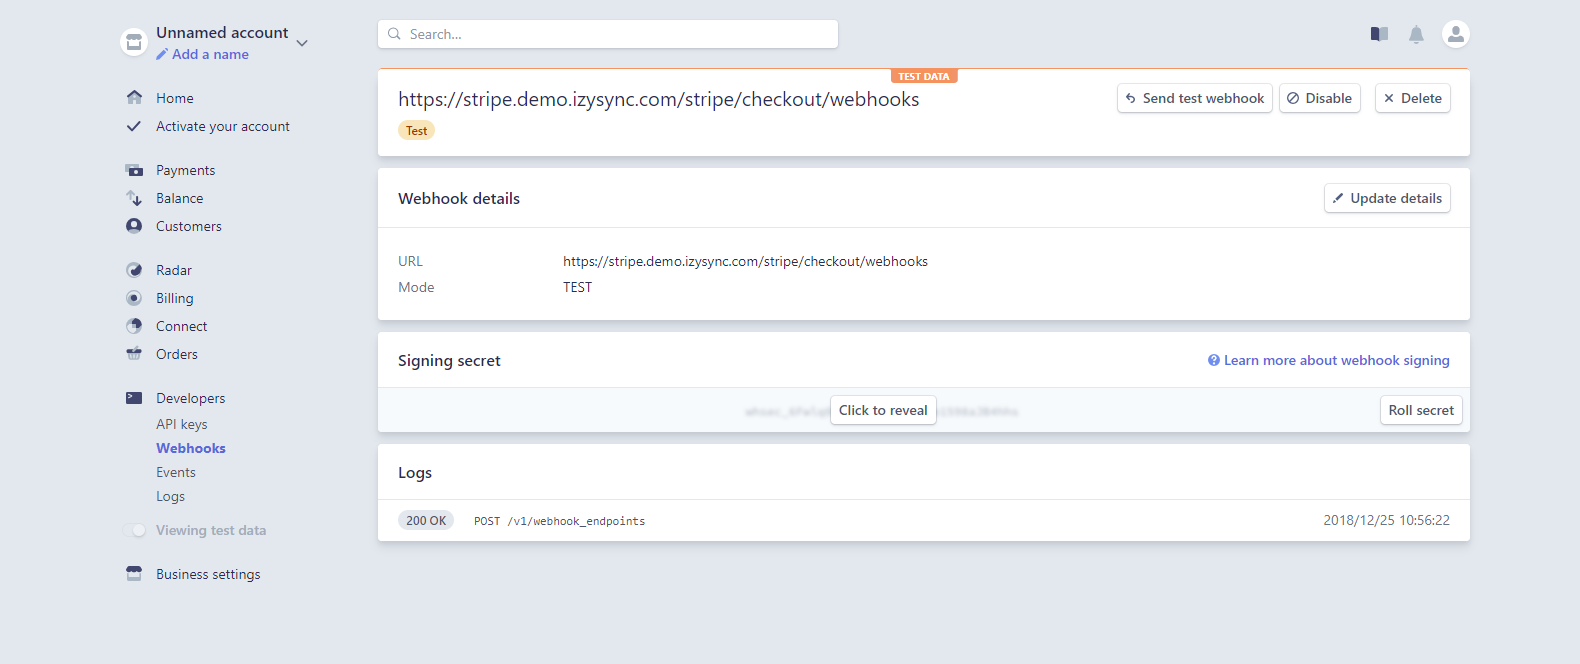Open Logs in the sidebar
This screenshot has height=664, width=1580.
[x=171, y=496]
